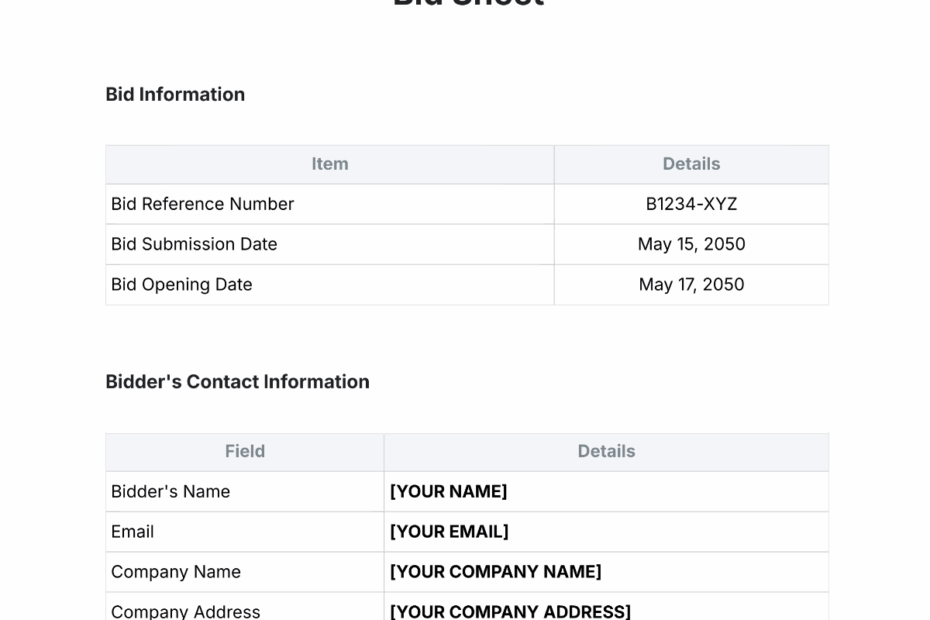This screenshot has width=930, height=620.
Task: Click the Bidder's Contact Information heading
Action: tap(237, 381)
